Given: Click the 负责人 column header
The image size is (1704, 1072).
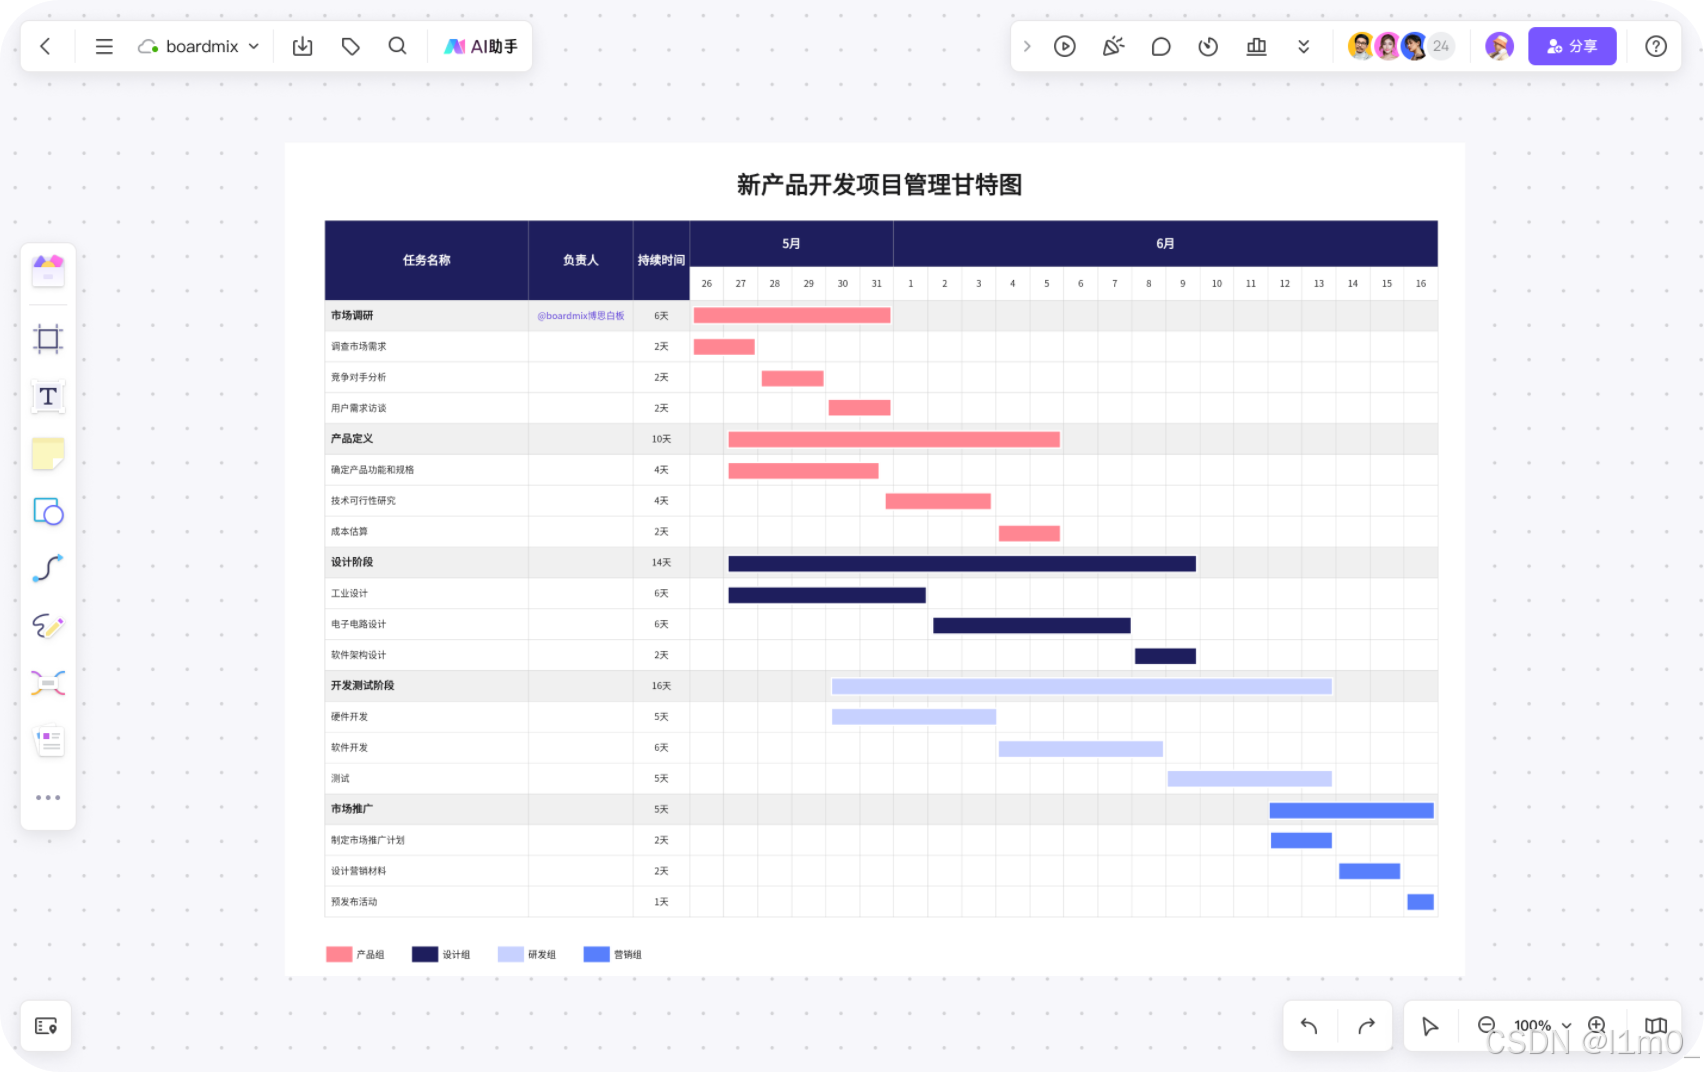Looking at the screenshot, I should 580,260.
